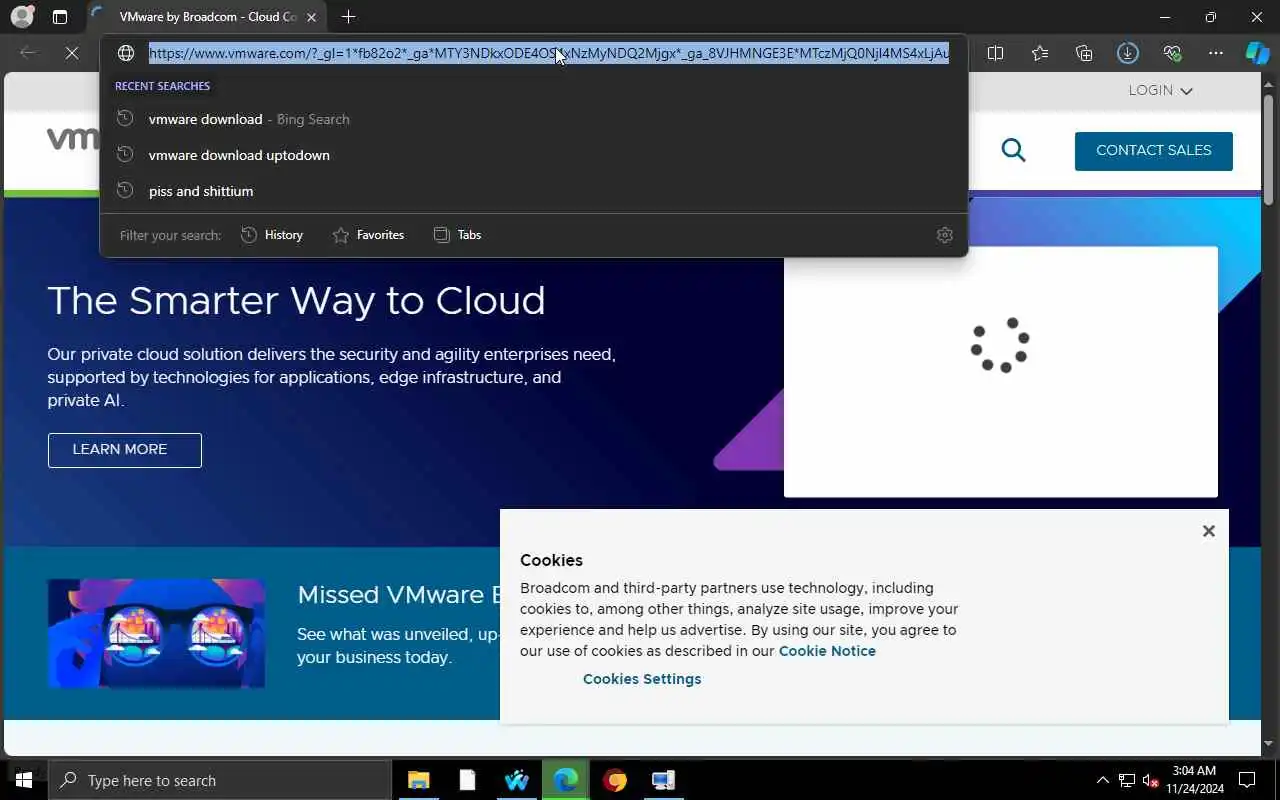The image size is (1280, 800).
Task: Open Copilot sidebar icon
Action: 1257,53
